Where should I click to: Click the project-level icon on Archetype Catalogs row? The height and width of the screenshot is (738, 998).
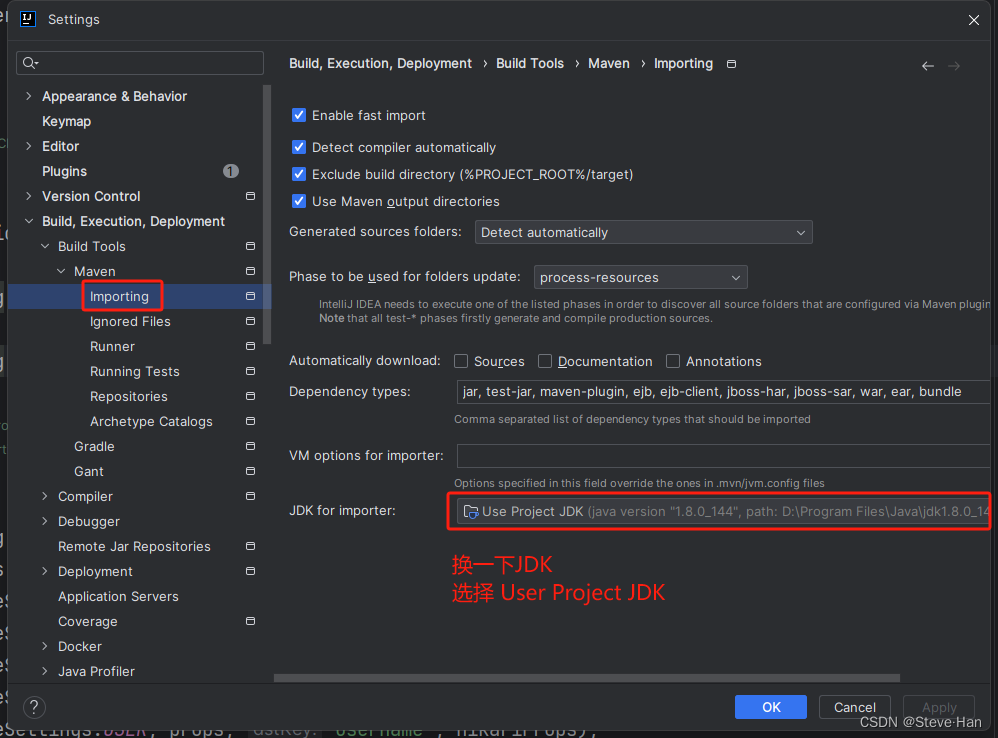250,421
